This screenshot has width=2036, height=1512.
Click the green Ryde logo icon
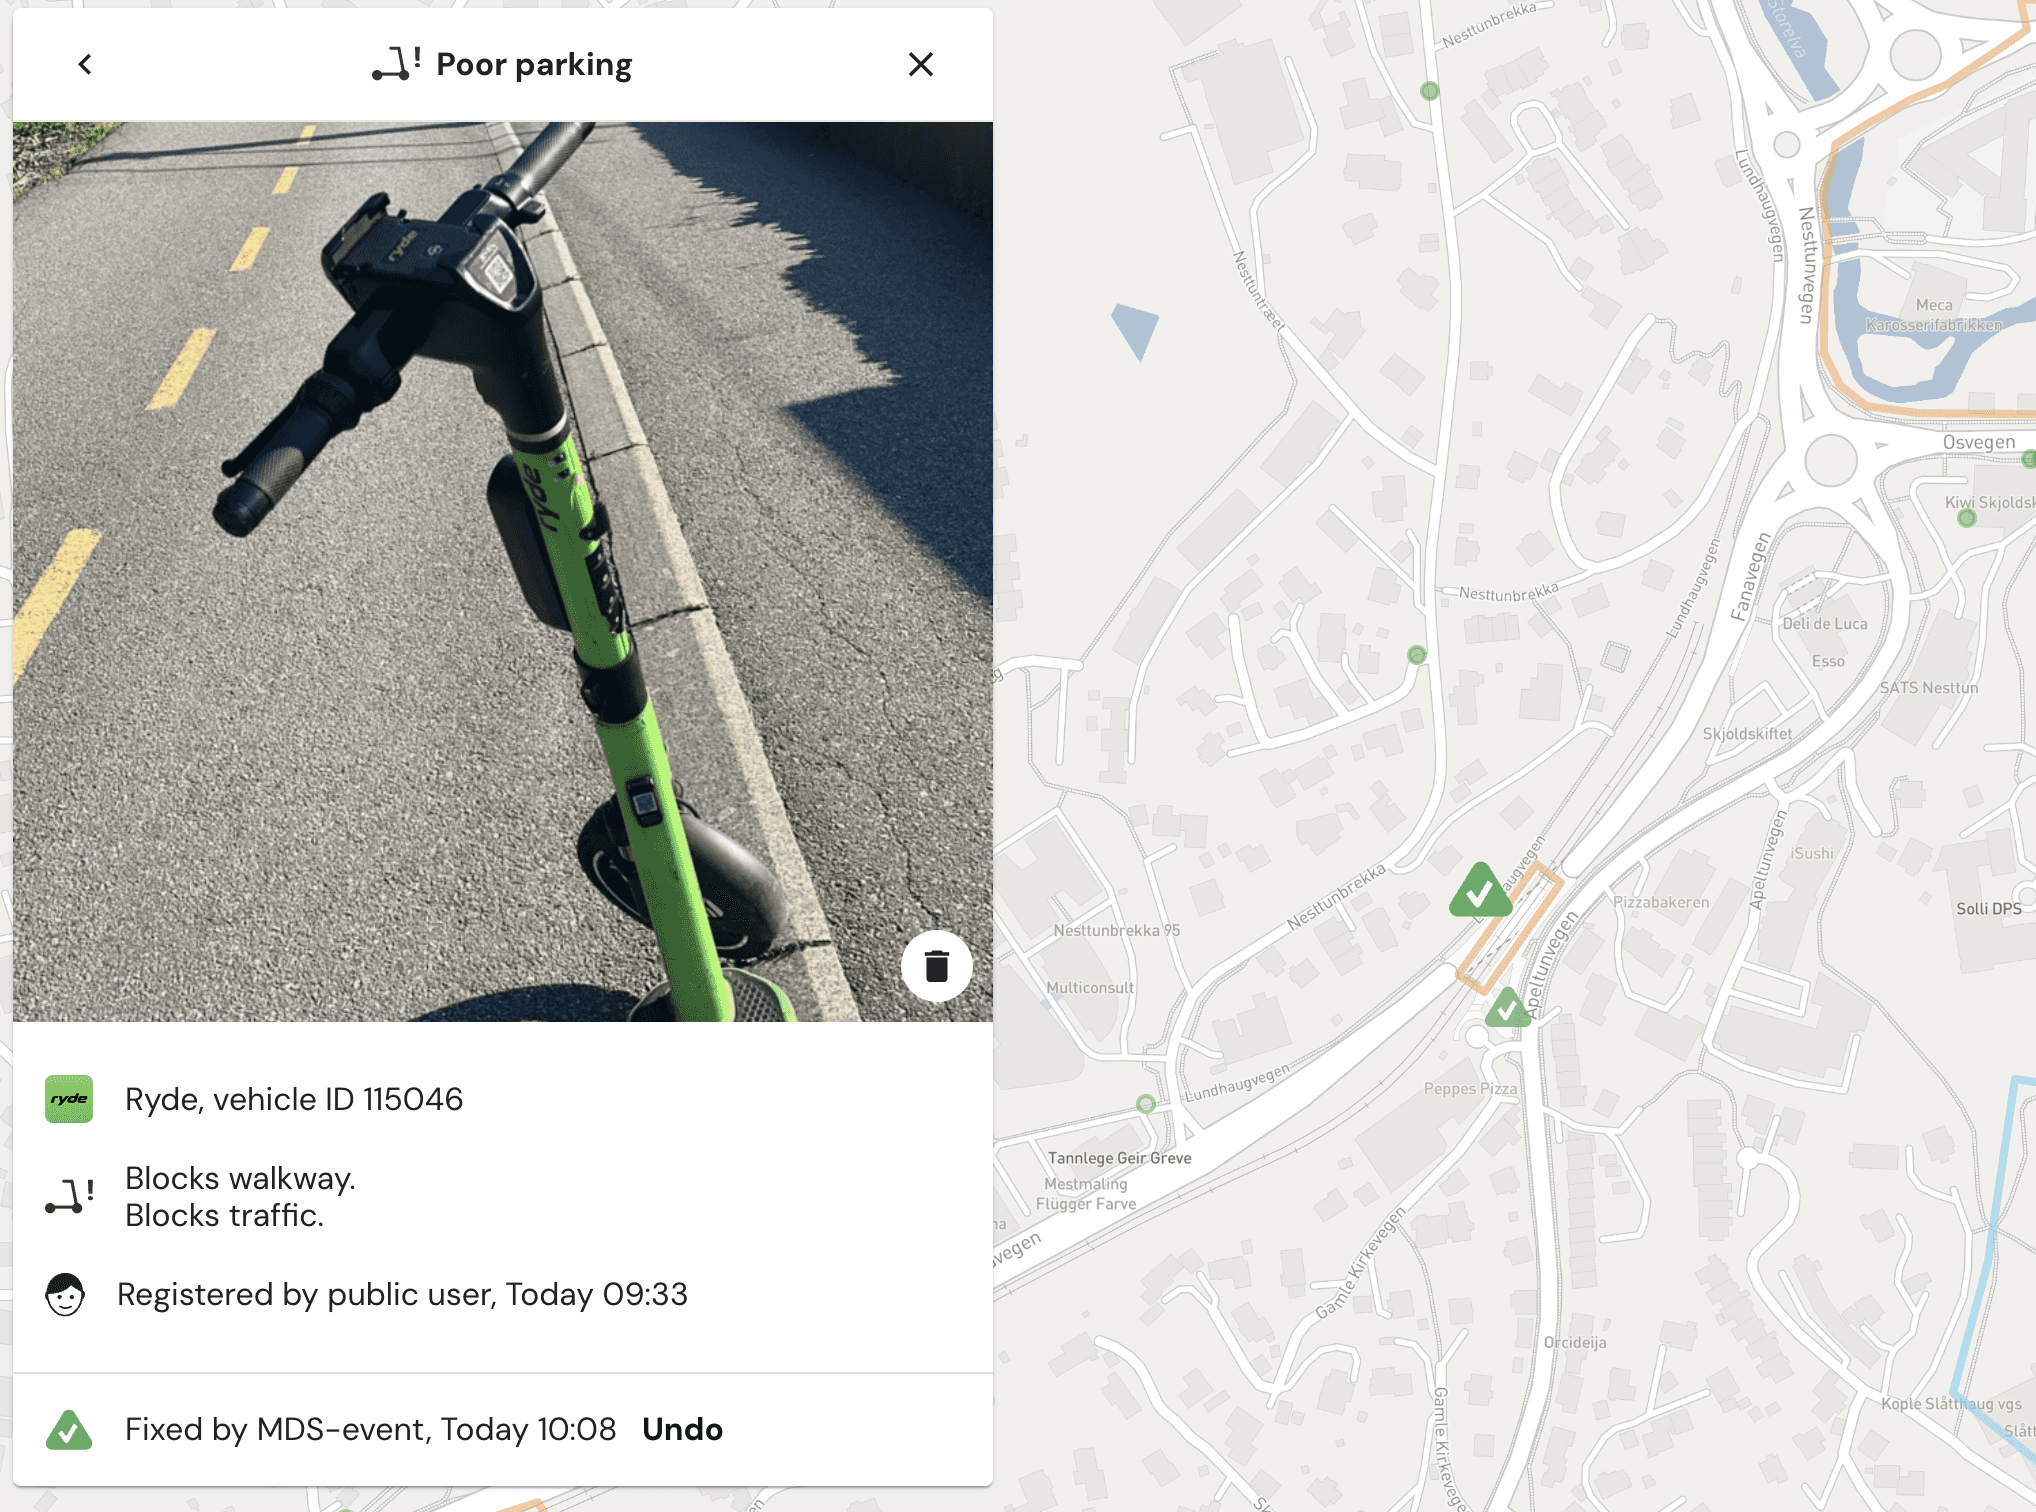click(69, 1099)
